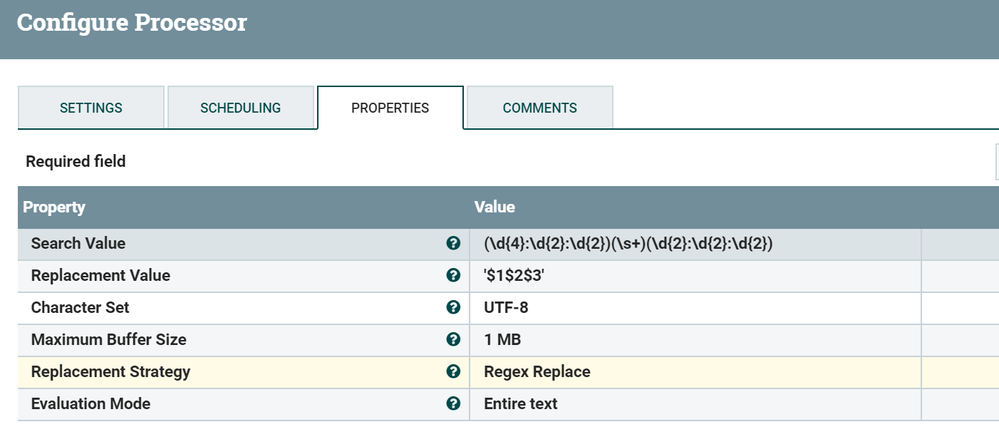Screen dimensions: 999x442
Task: Click help icon for Replacement Value
Action: coord(453,276)
